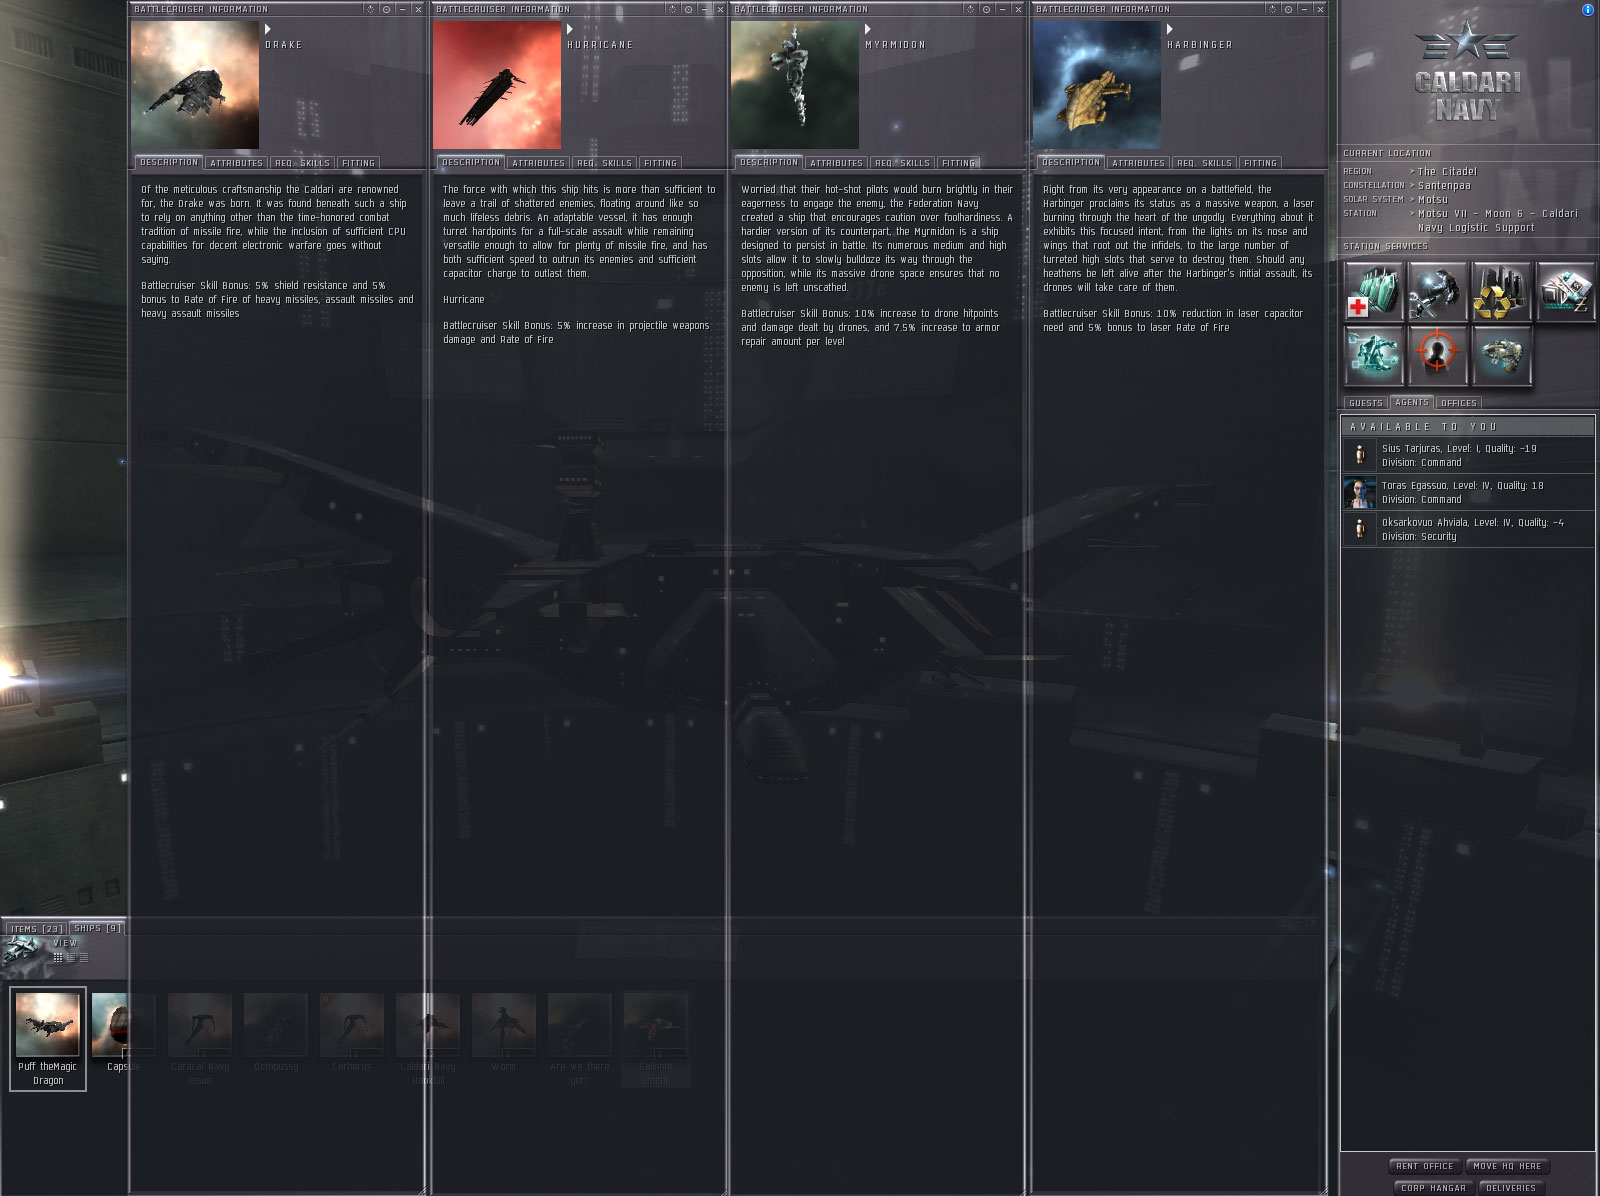Select agent Sius Tarjuras row
The width and height of the screenshot is (1600, 1196).
point(1468,455)
